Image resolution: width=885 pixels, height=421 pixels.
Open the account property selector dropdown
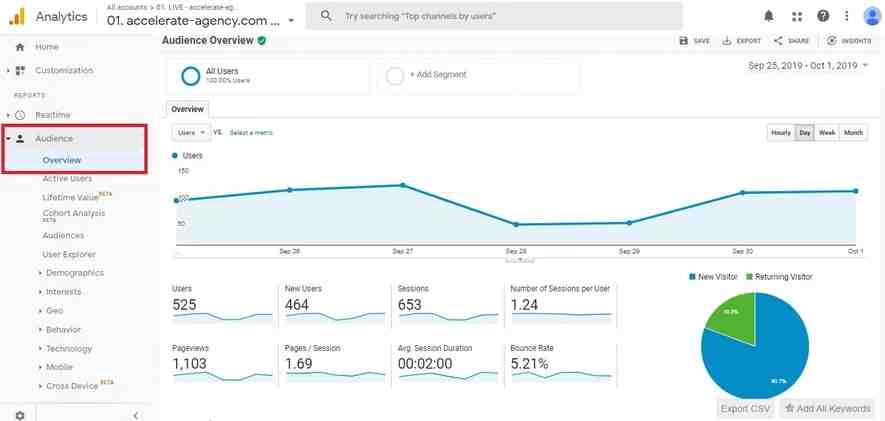point(291,21)
